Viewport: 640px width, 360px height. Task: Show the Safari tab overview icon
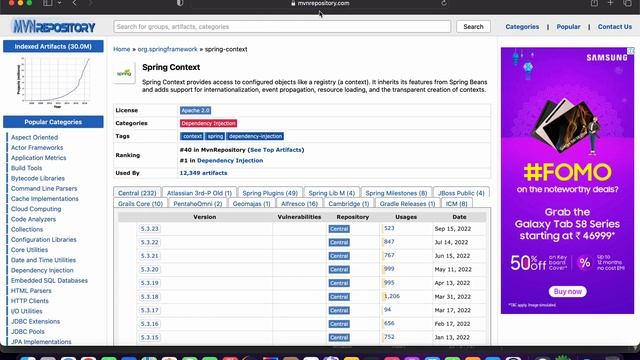click(627, 3)
